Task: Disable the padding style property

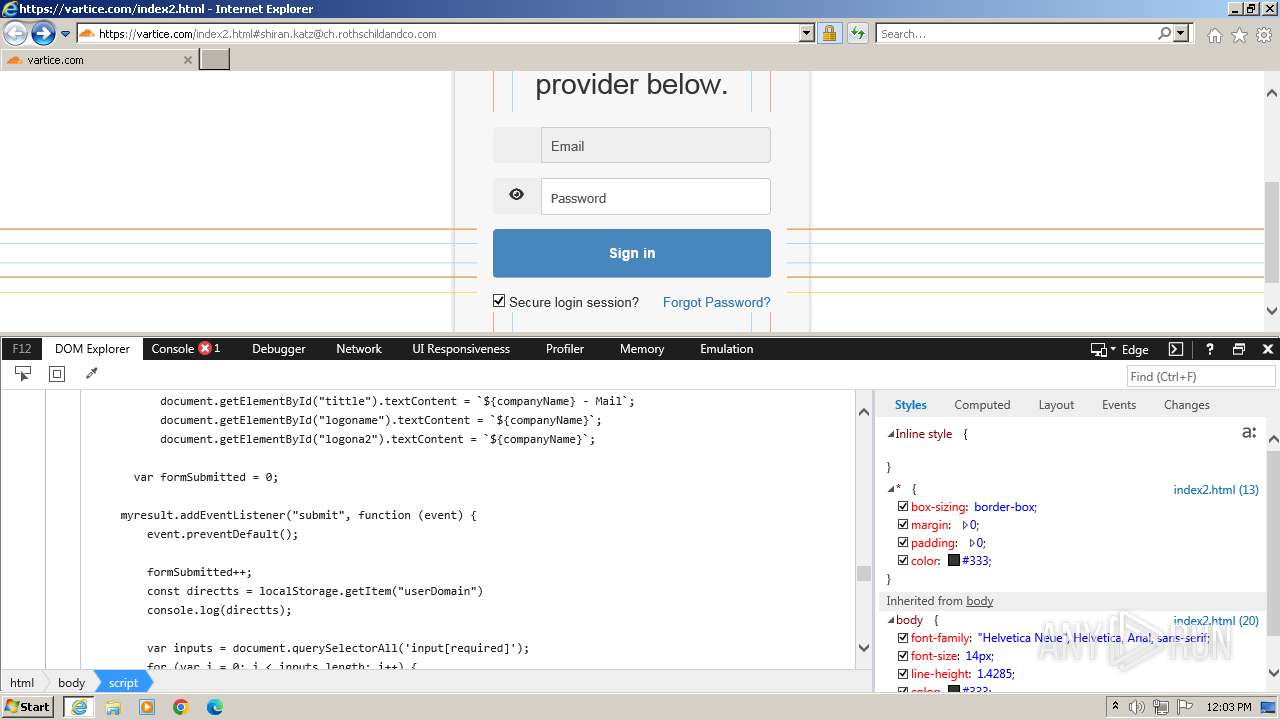Action: click(x=903, y=543)
